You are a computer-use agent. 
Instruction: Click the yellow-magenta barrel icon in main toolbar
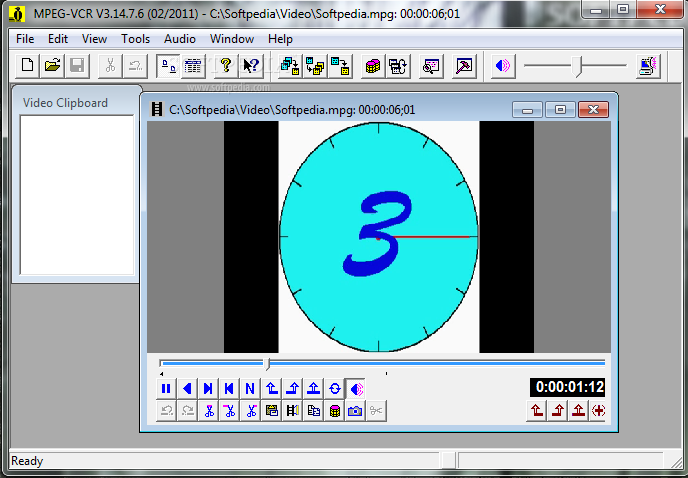373,66
